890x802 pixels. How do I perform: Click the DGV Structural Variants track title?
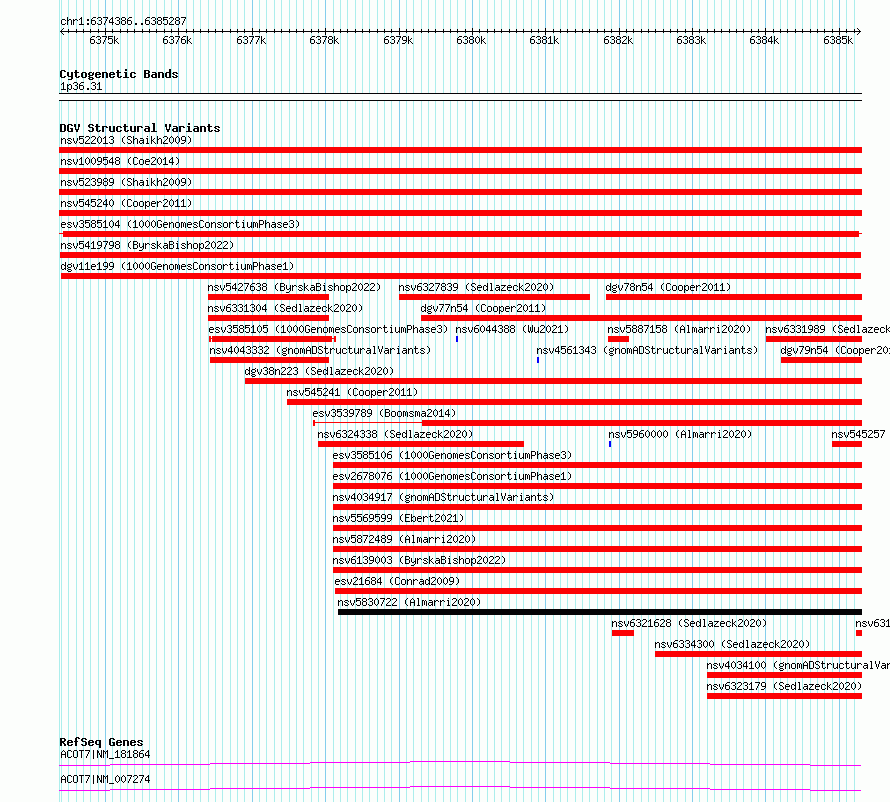[140, 128]
